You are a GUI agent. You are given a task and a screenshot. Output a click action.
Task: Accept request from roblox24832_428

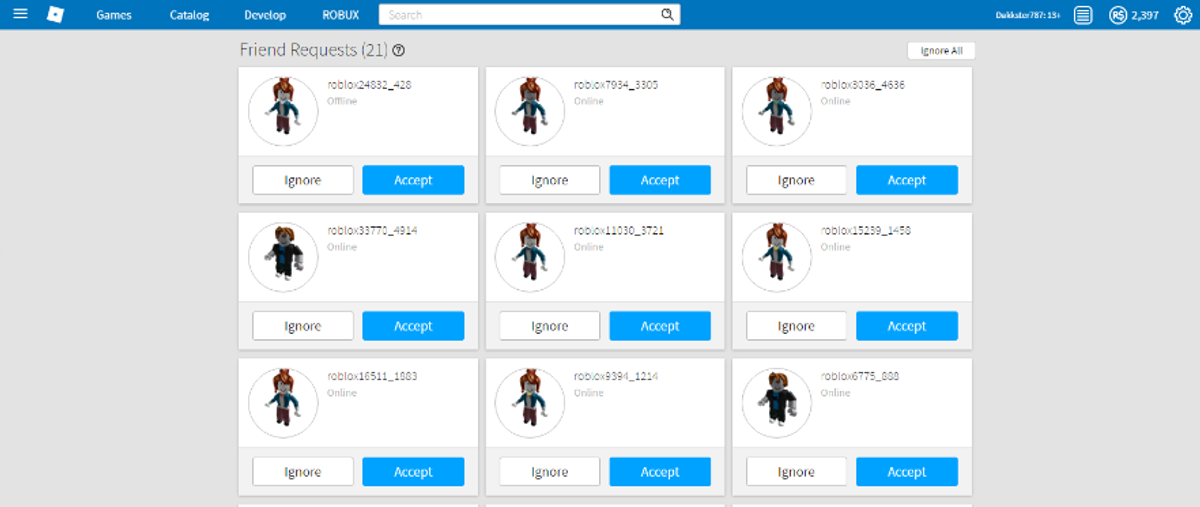(413, 180)
